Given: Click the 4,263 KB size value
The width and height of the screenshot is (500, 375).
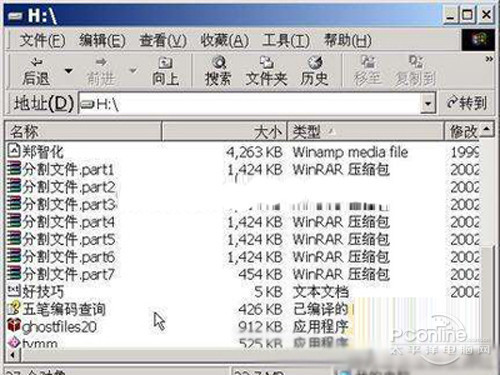Looking at the screenshot, I should [x=254, y=152].
